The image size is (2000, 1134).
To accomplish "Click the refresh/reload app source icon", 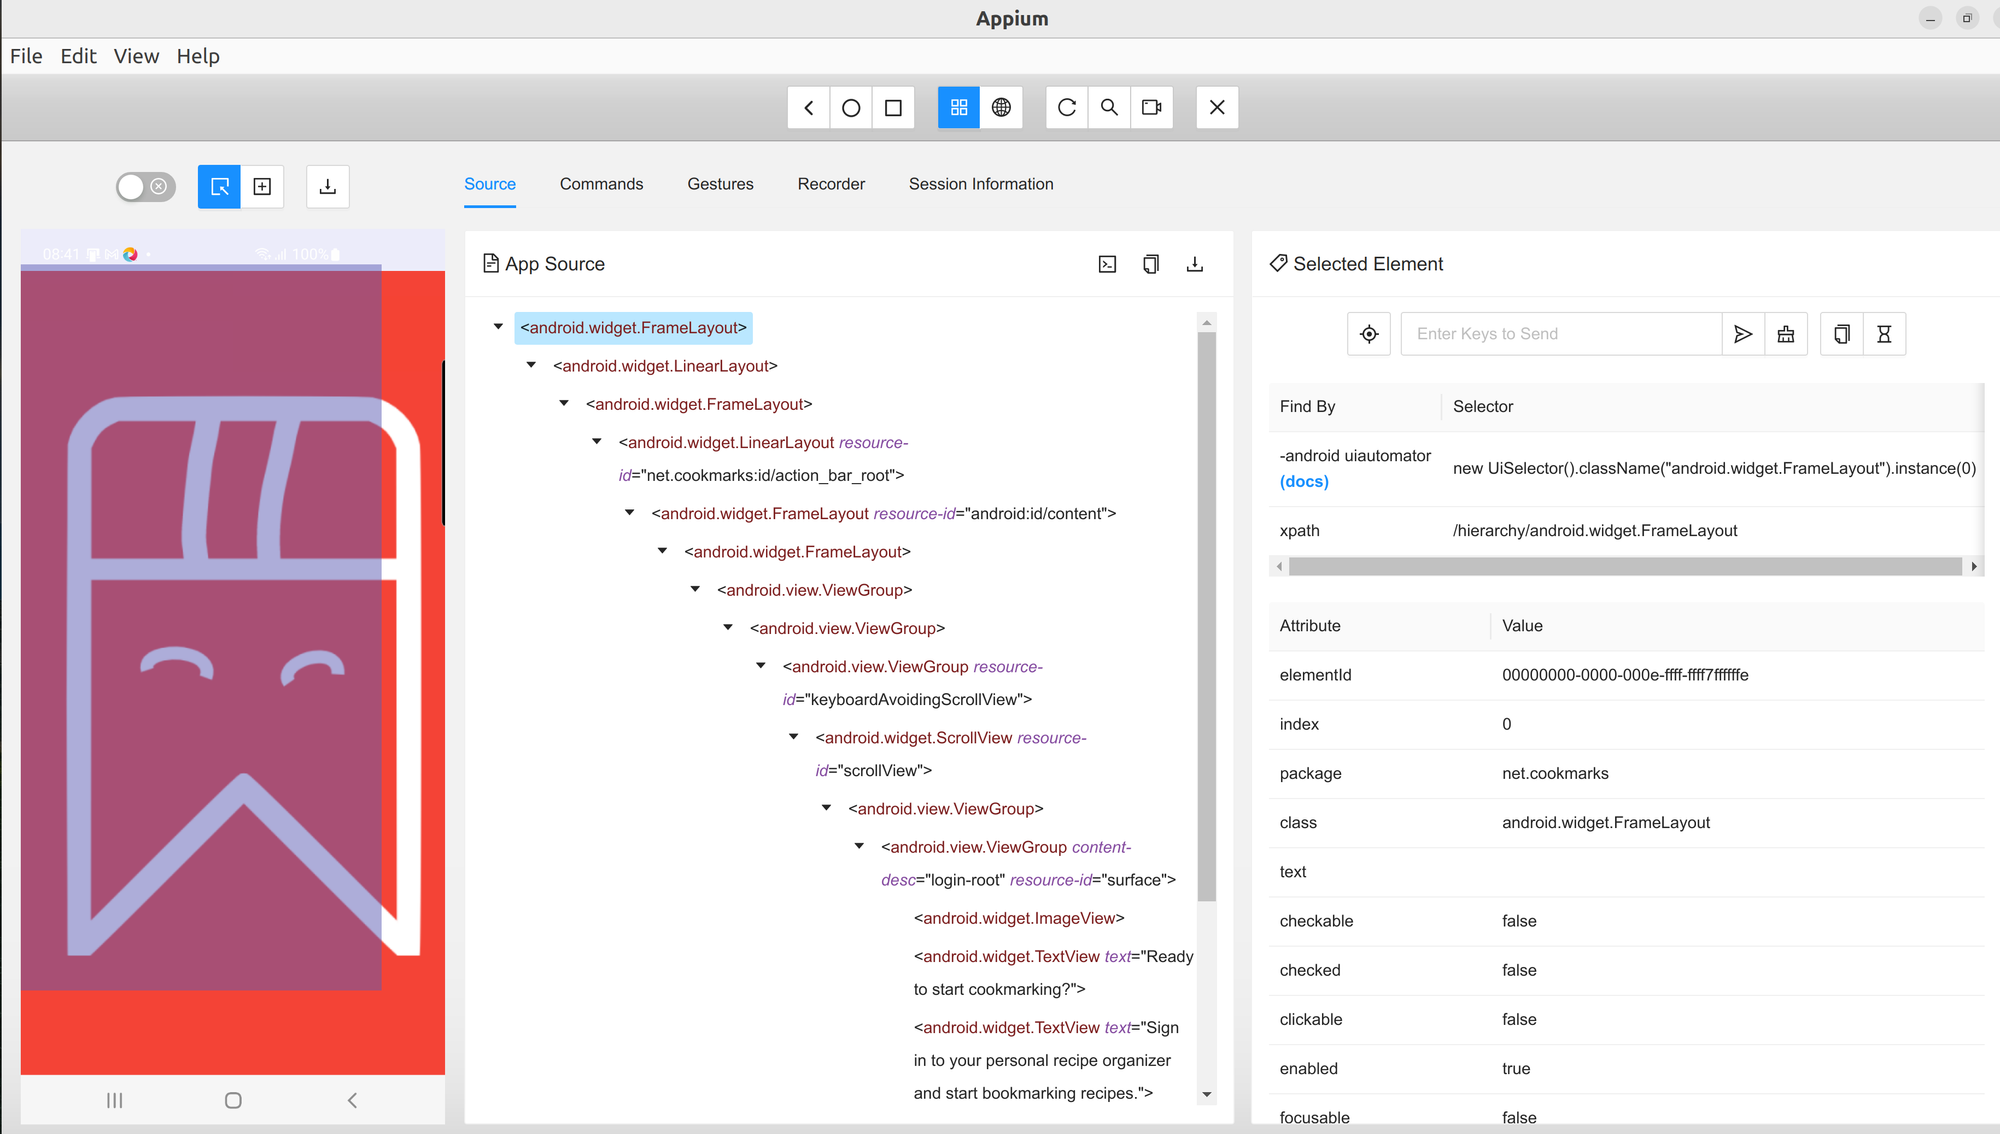I will point(1067,107).
